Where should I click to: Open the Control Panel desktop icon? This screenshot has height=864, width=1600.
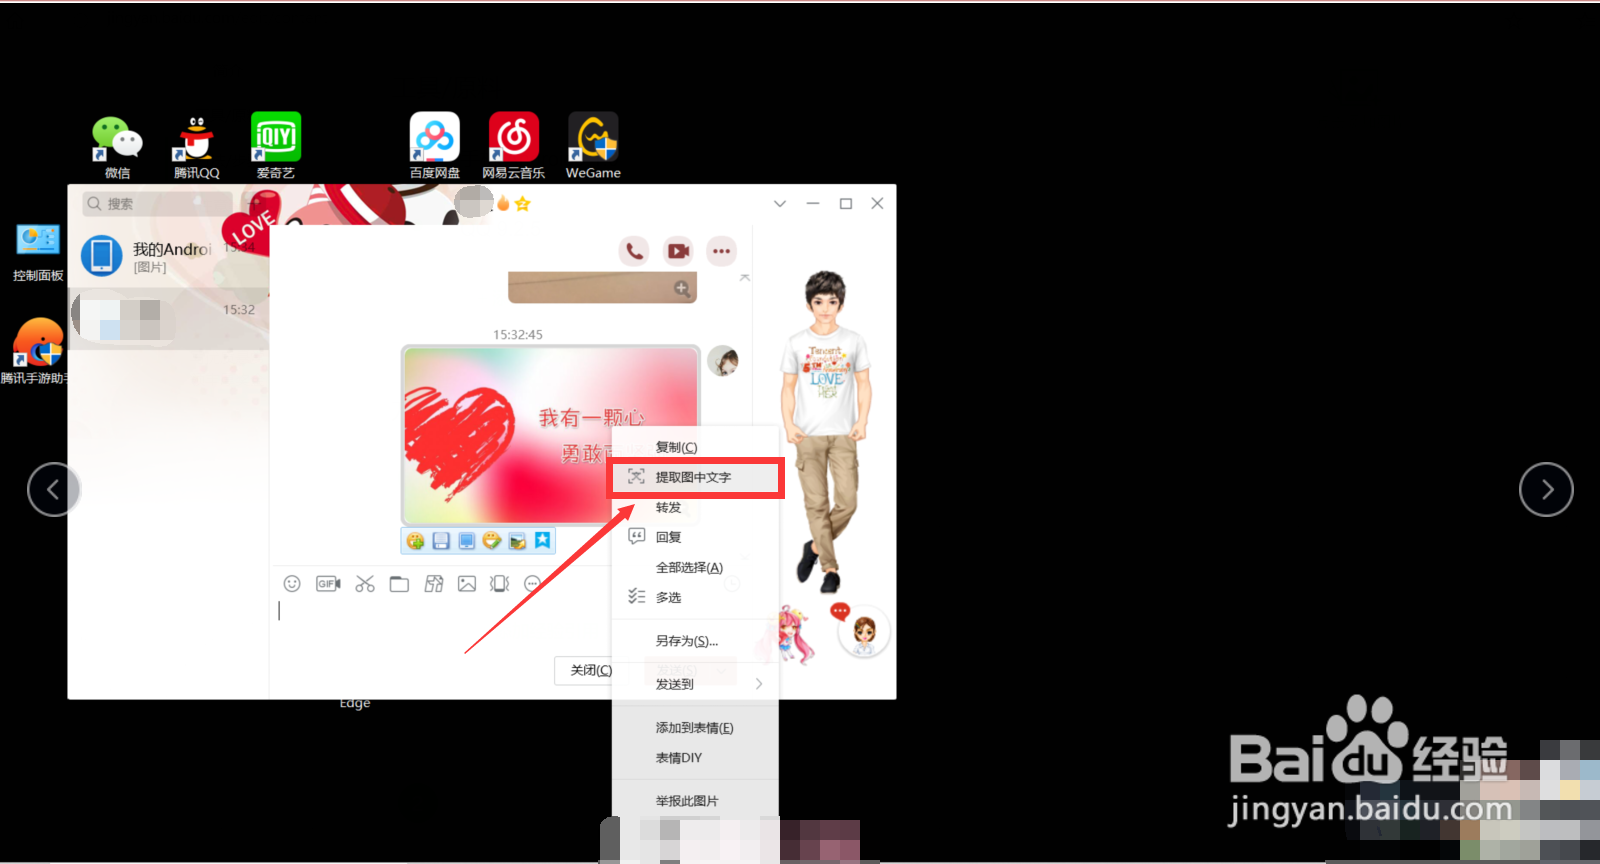38,252
